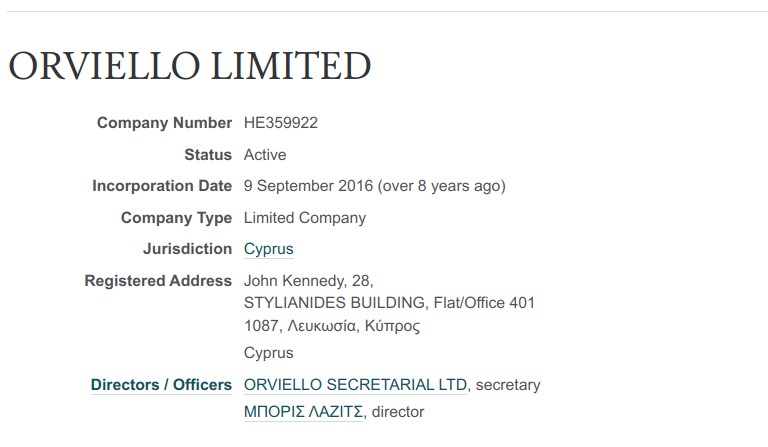Open the Cyprus jurisdiction link
768x447 pixels.
pyautogui.click(x=268, y=249)
